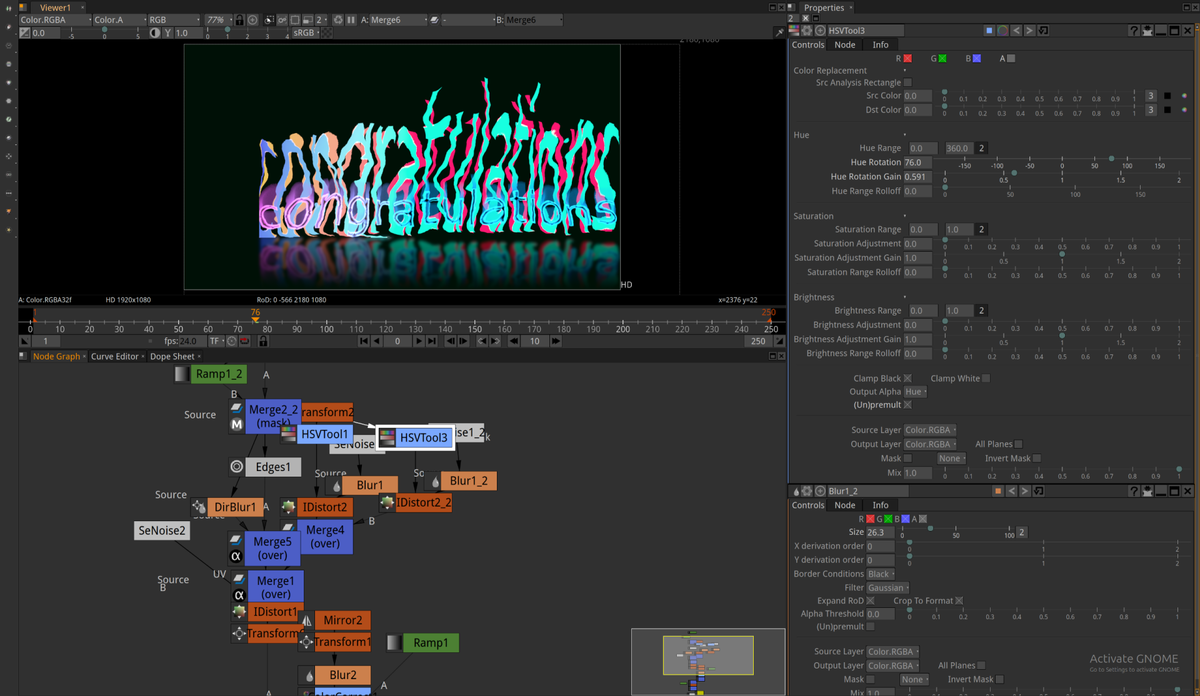Image resolution: width=1200 pixels, height=696 pixels.
Task: Toggle the viewer gain icon
Action: (24, 33)
